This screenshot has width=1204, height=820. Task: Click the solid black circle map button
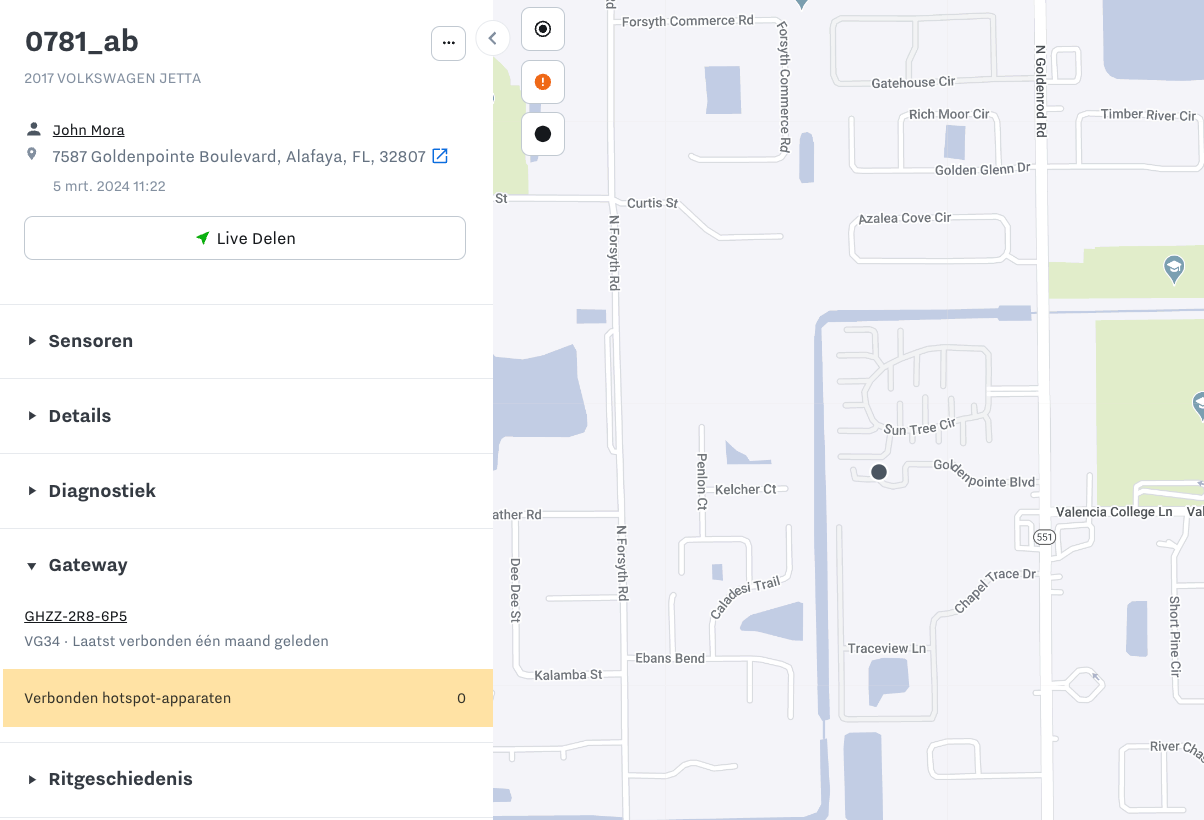[x=543, y=134]
